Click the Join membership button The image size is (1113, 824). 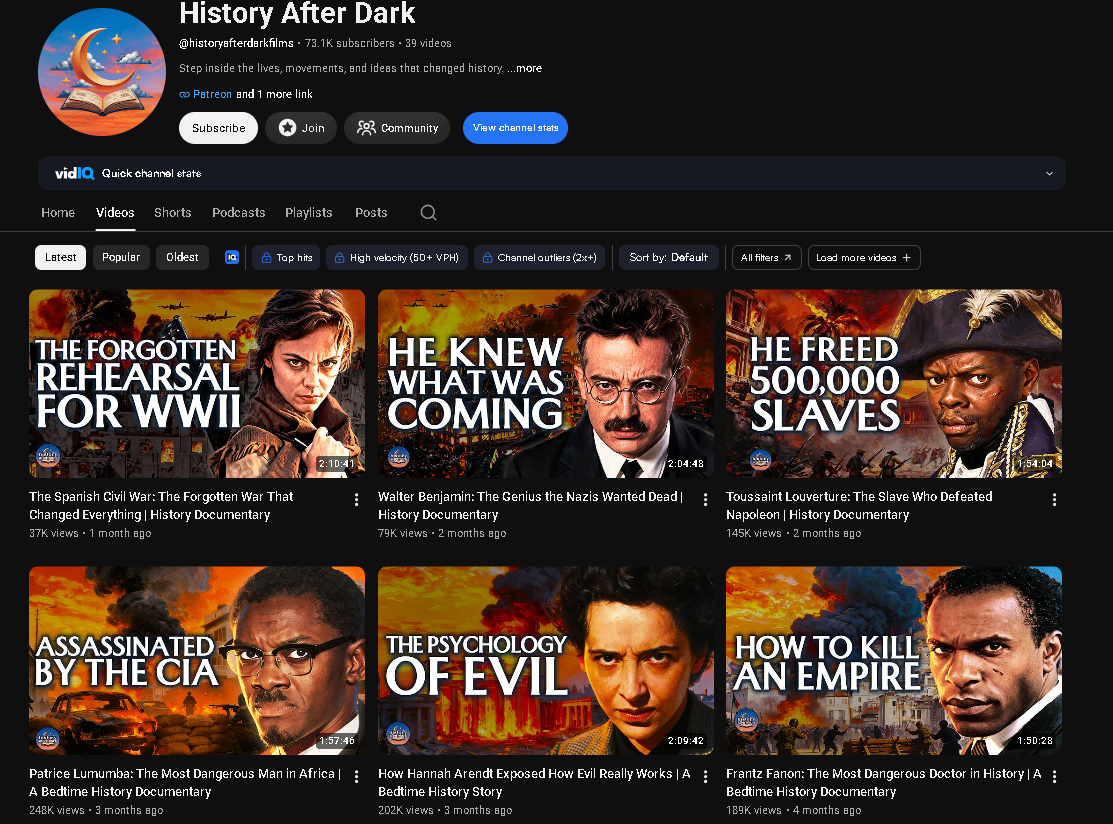301,128
